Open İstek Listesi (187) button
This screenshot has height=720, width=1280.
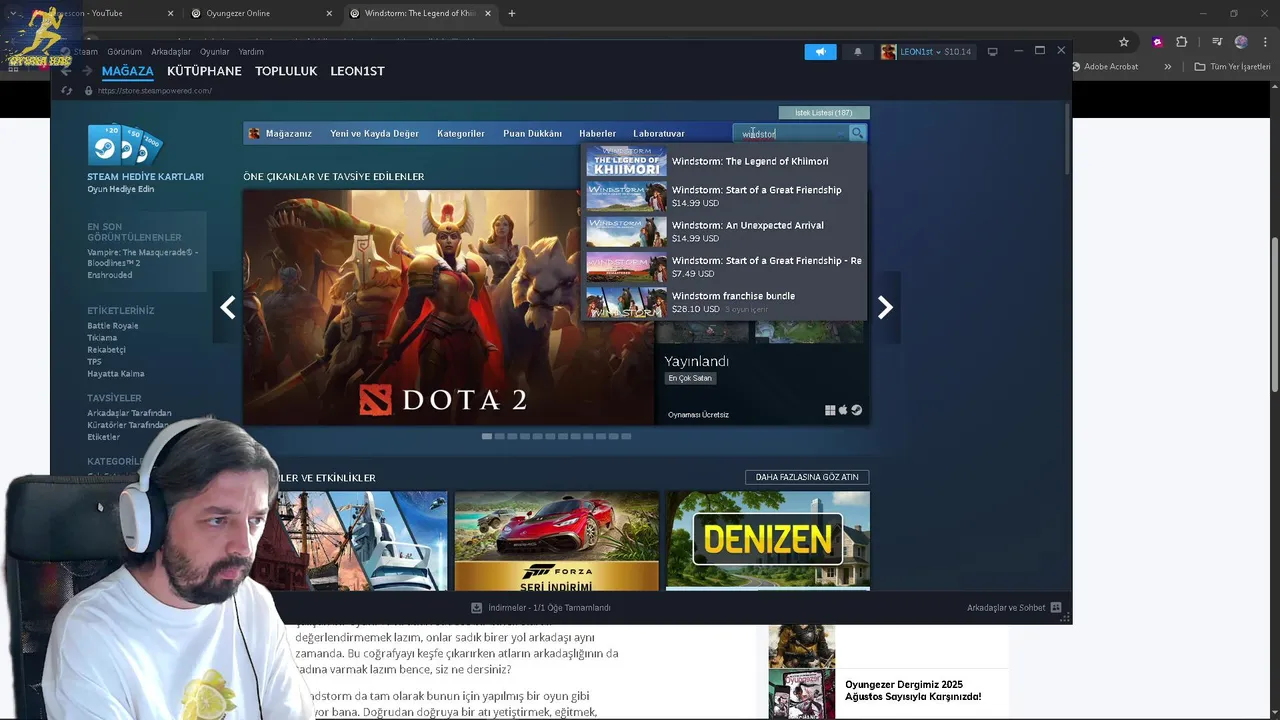(x=824, y=112)
